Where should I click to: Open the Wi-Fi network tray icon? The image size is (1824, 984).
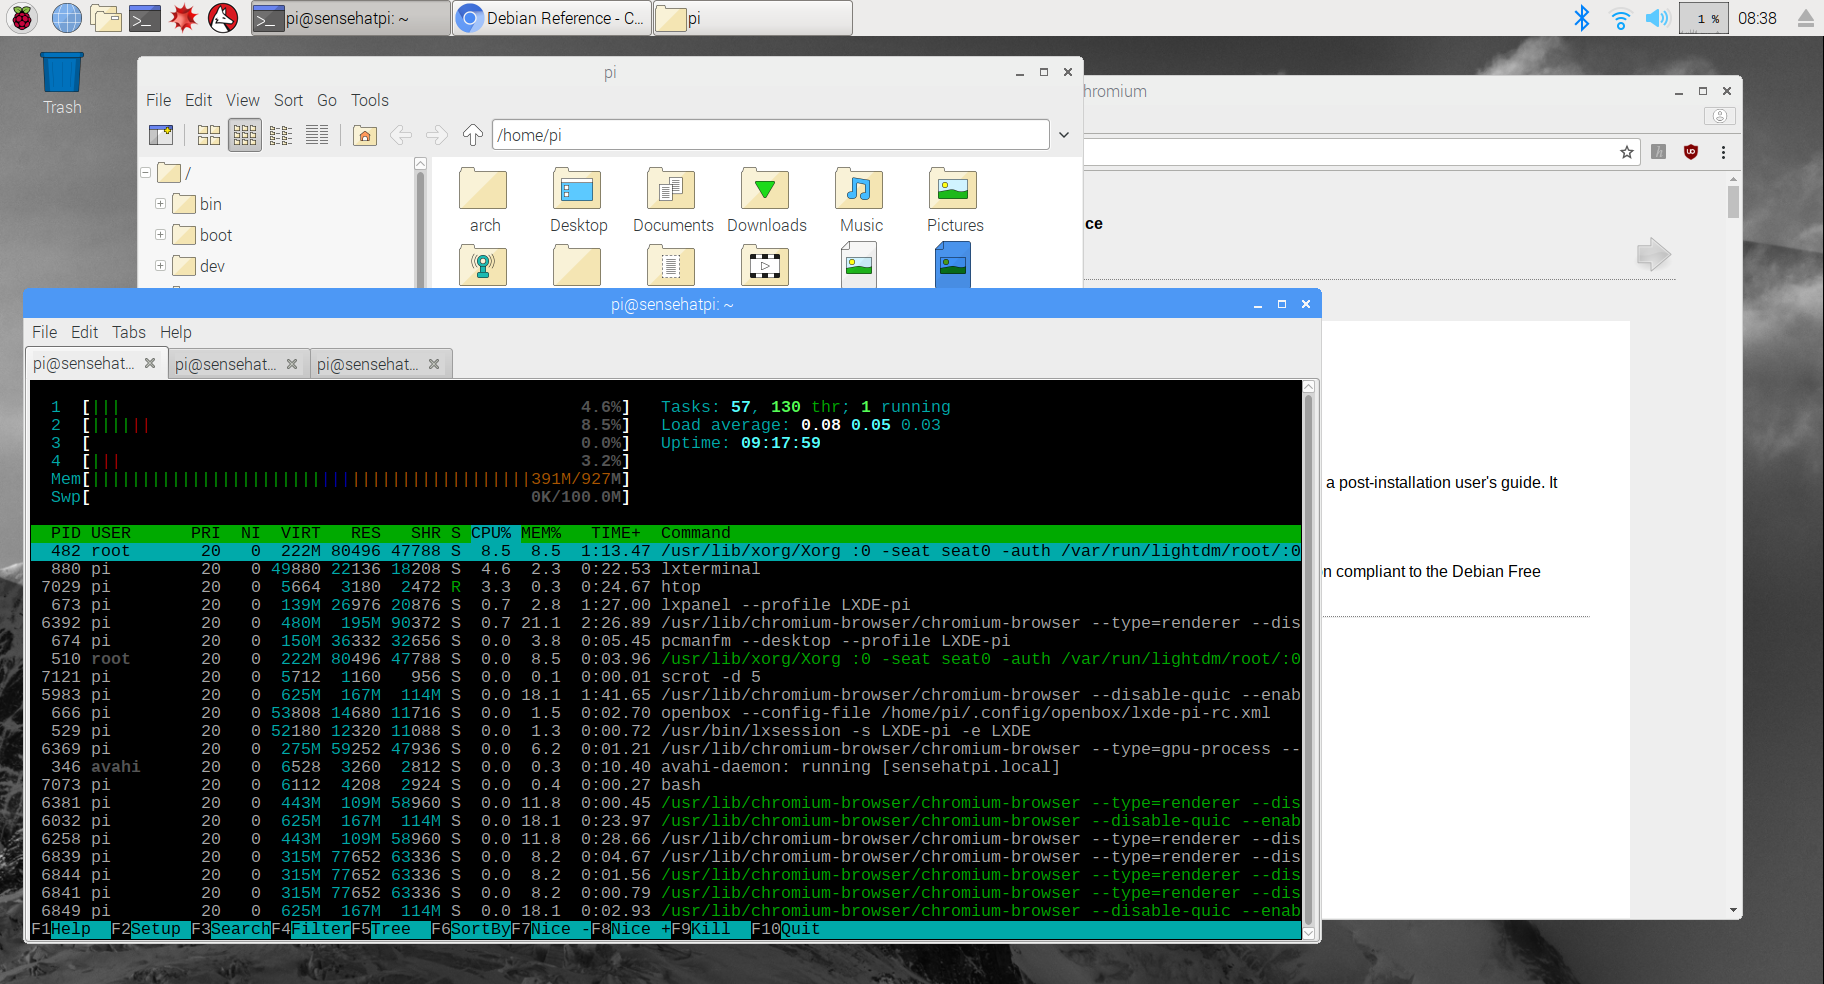click(1620, 18)
